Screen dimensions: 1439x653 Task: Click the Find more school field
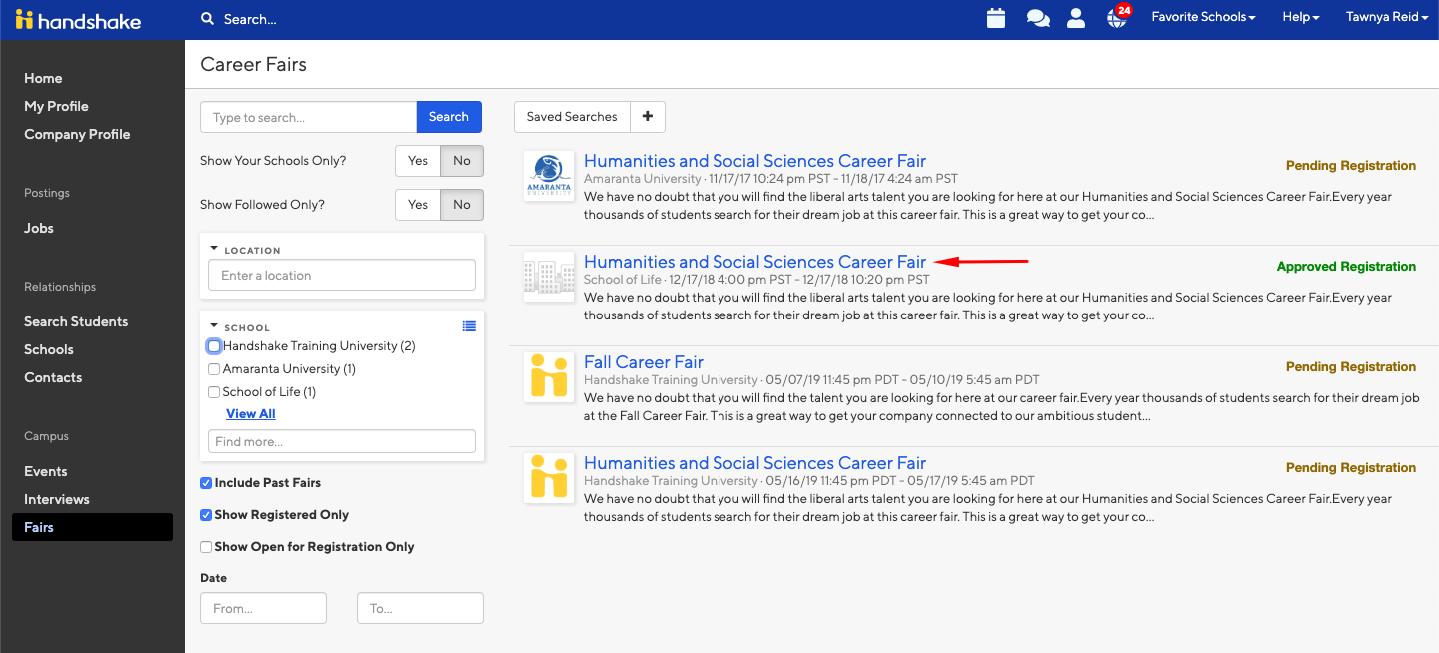342,441
